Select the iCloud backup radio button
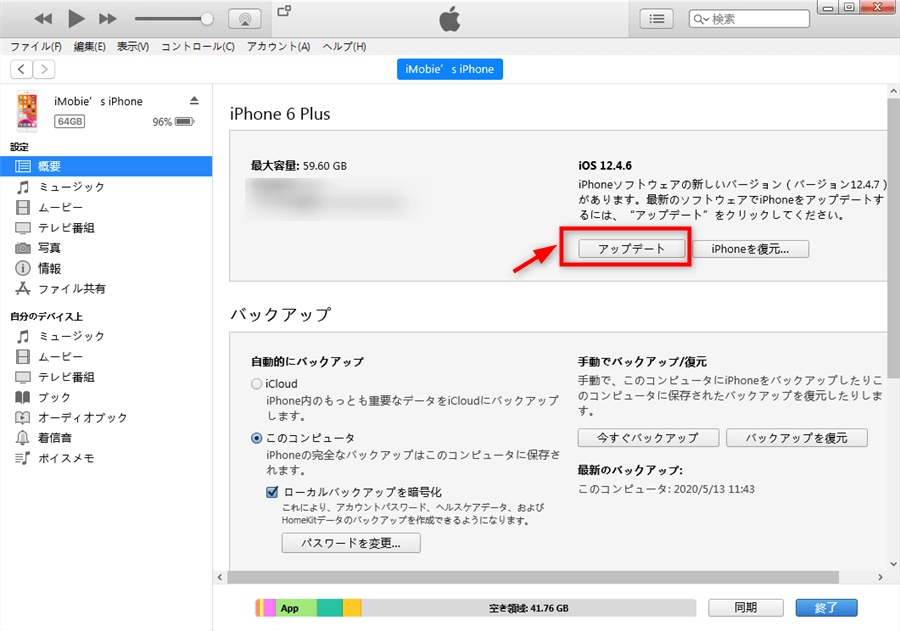The width and height of the screenshot is (900, 631). [257, 384]
